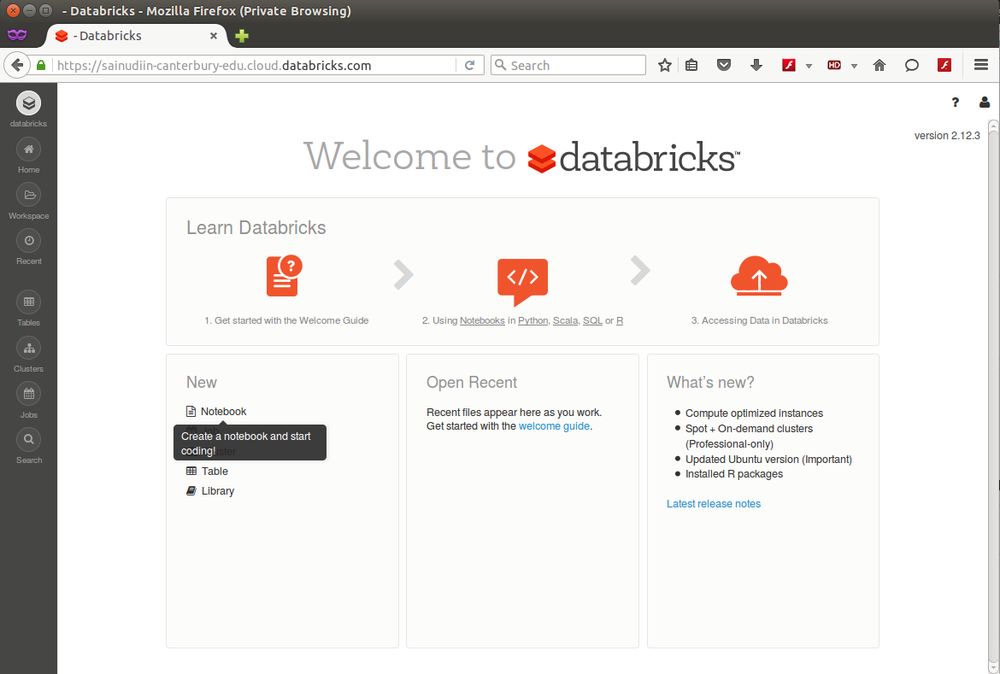Open a new tab with plus button

click(x=242, y=36)
